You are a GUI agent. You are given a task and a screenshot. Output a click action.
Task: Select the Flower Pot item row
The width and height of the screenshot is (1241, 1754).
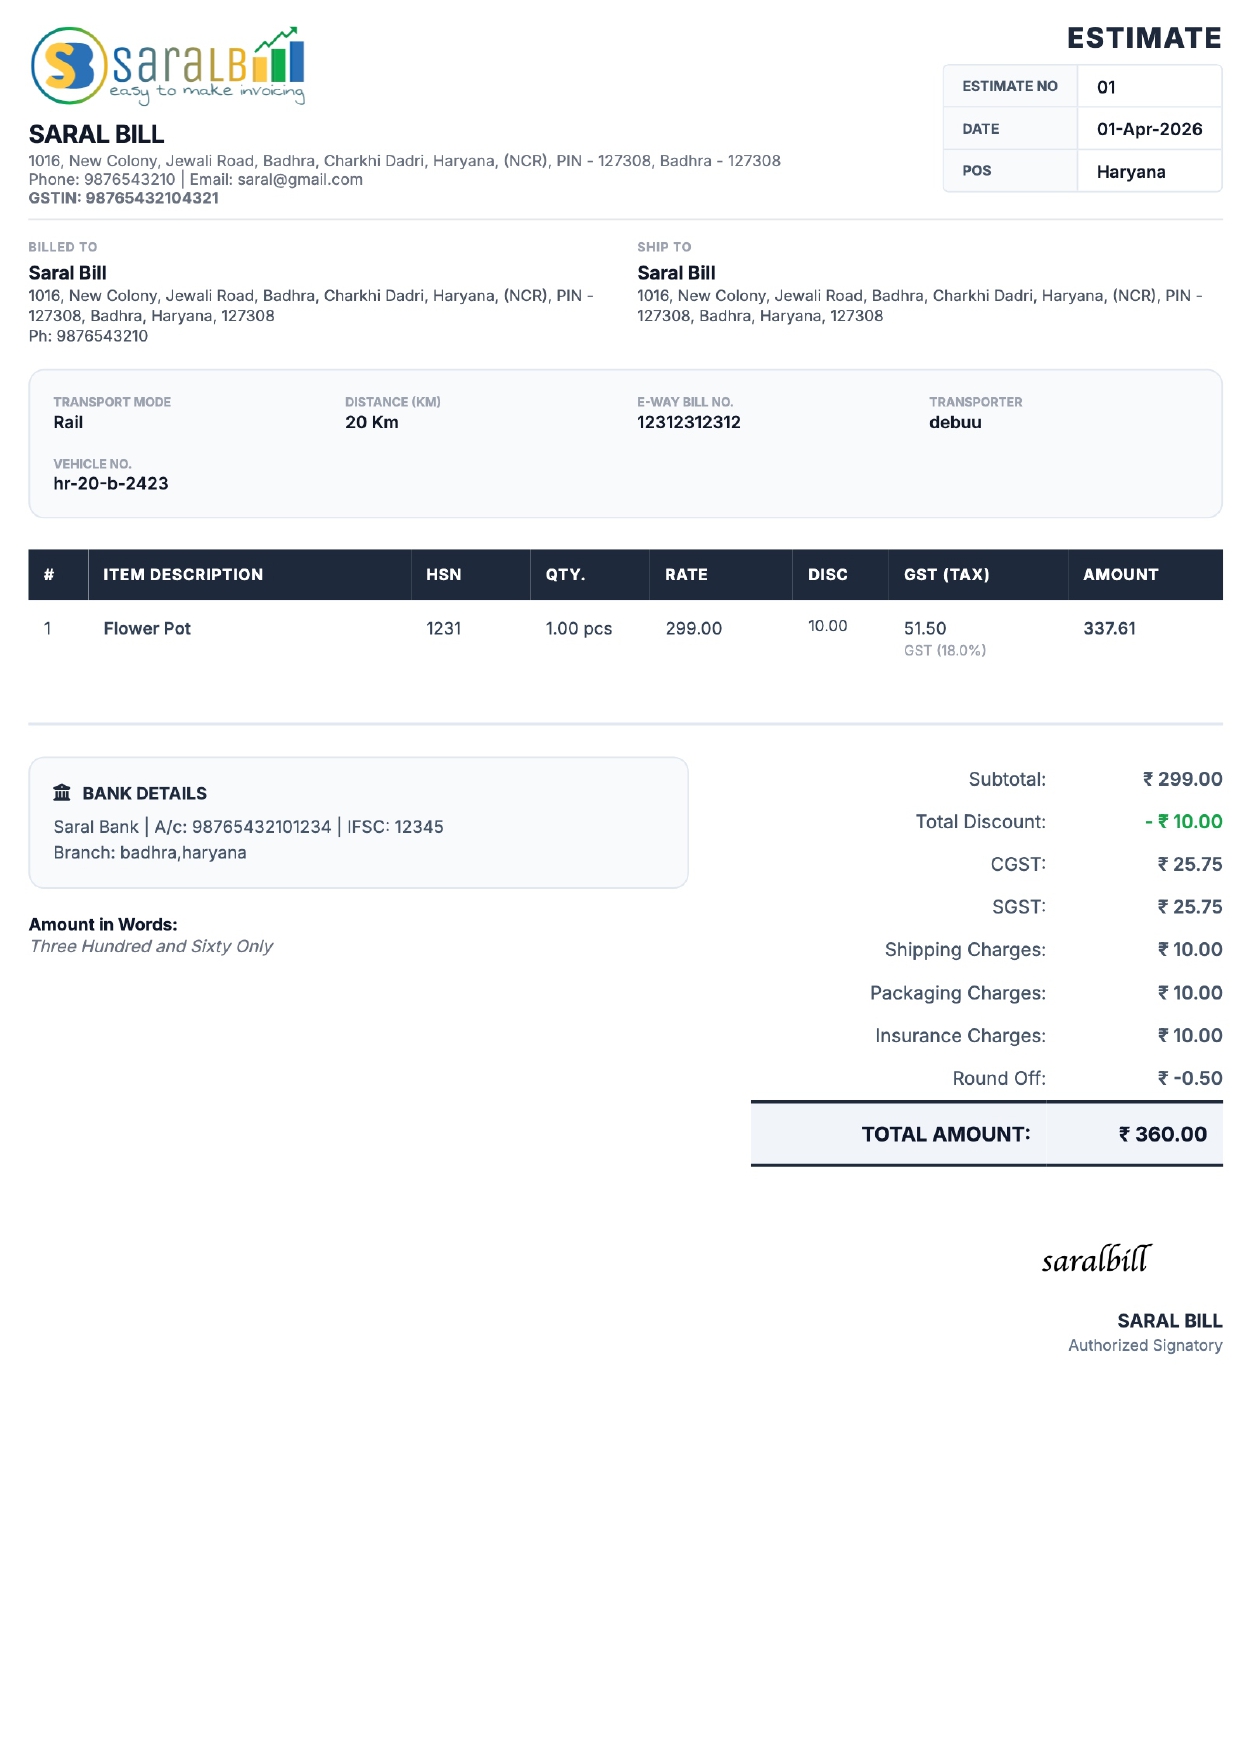click(x=625, y=638)
